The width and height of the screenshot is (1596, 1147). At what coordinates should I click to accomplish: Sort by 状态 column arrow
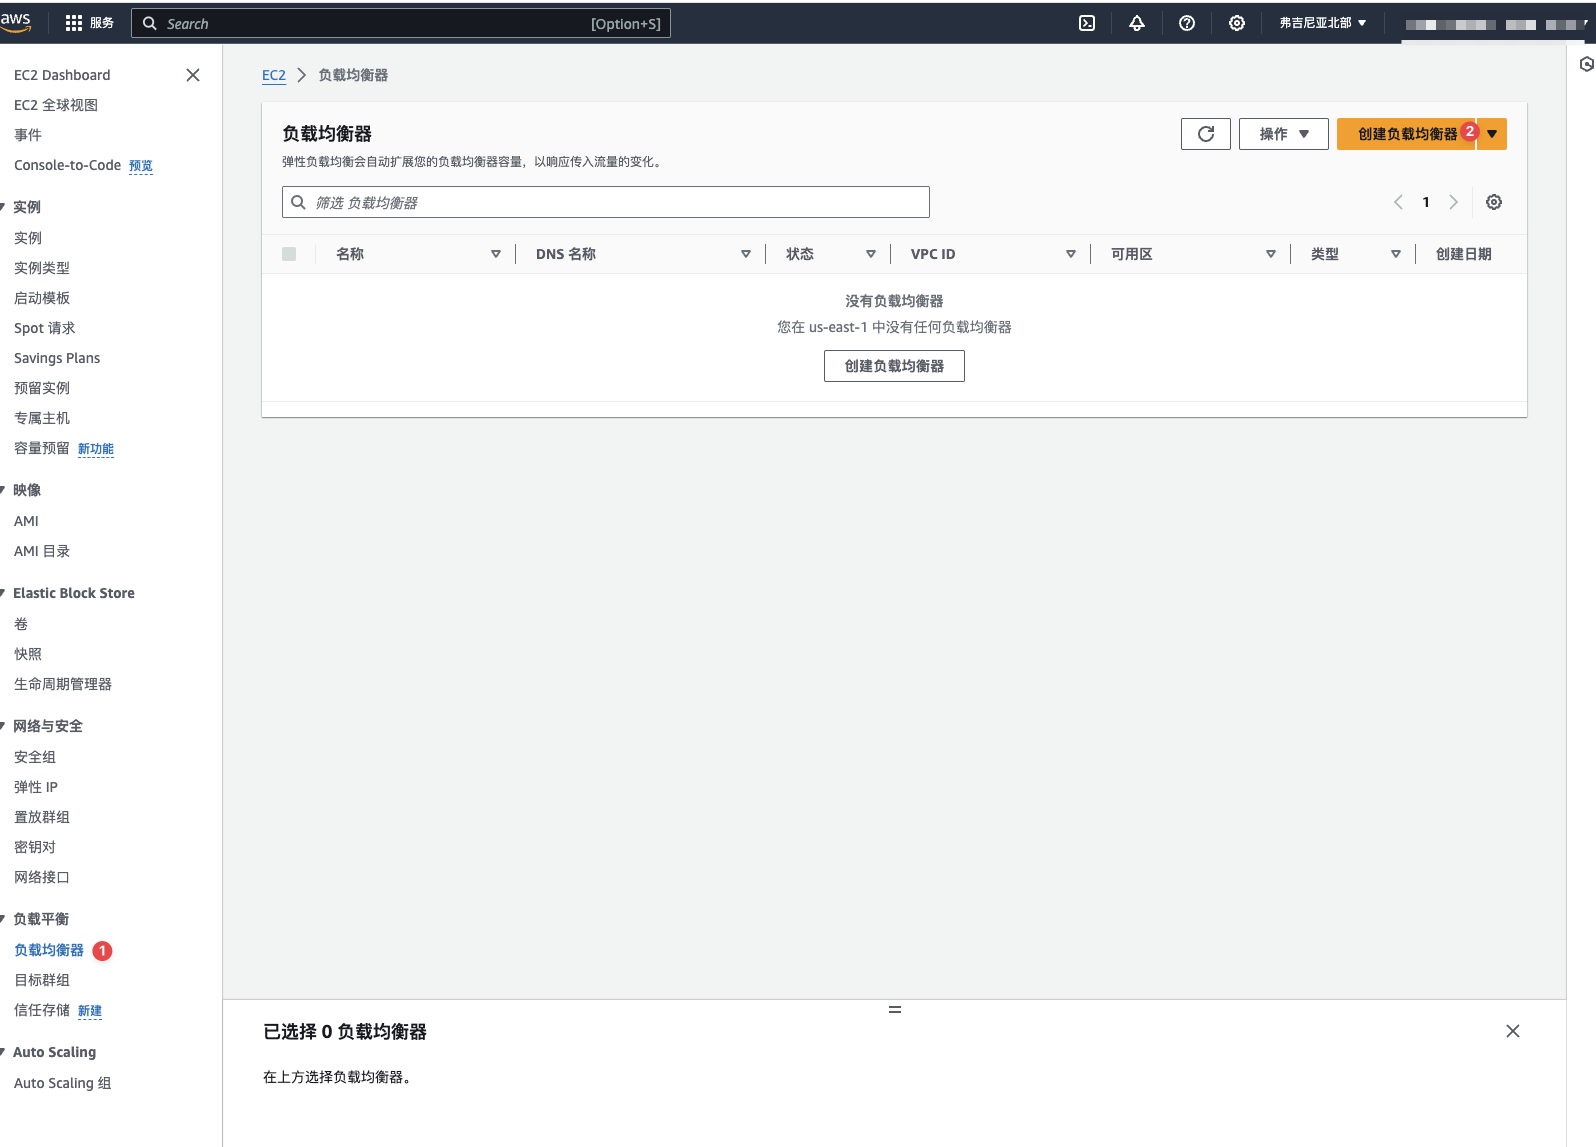[871, 254]
